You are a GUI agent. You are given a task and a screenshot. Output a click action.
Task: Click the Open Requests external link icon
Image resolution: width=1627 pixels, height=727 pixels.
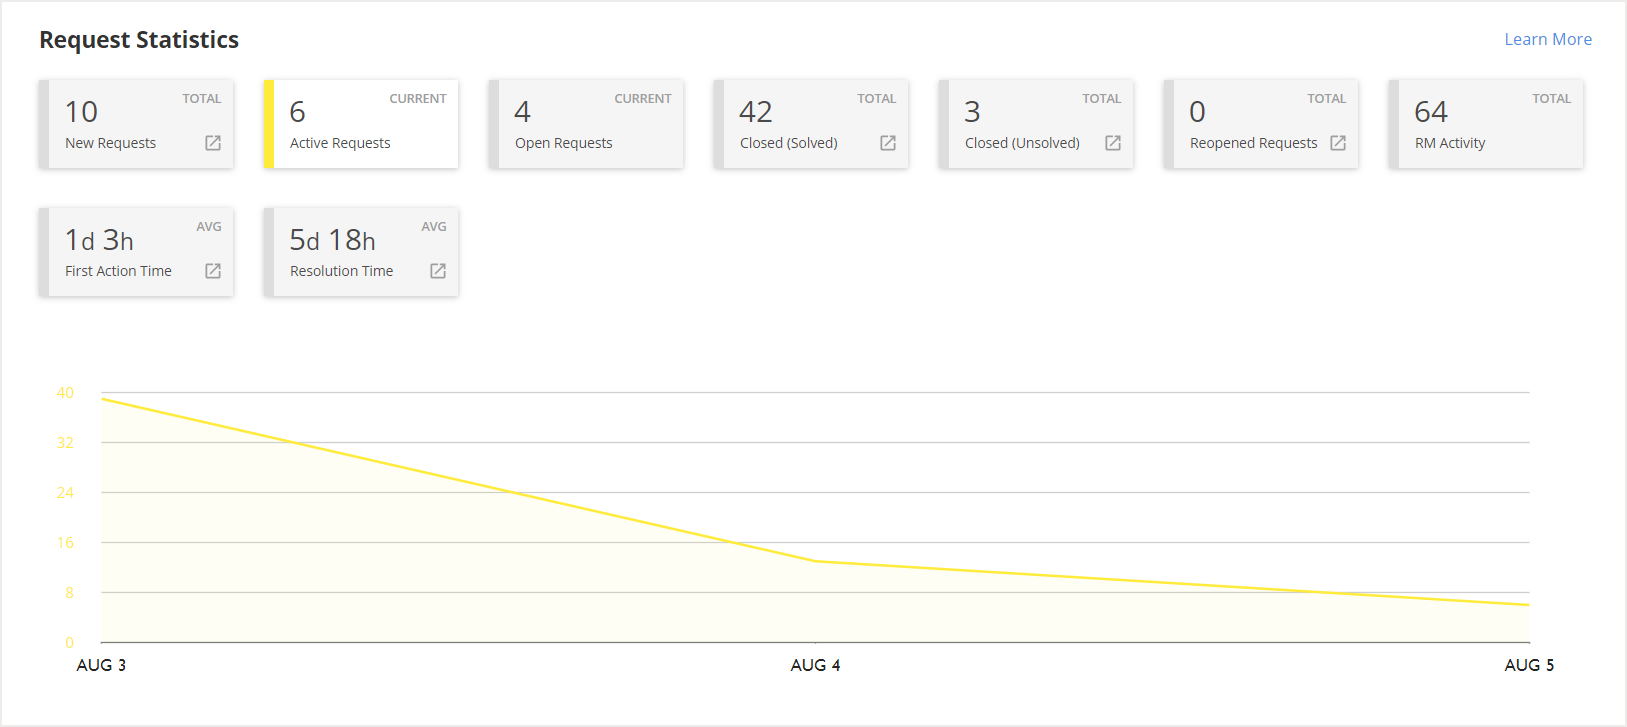pyautogui.click(x=662, y=143)
